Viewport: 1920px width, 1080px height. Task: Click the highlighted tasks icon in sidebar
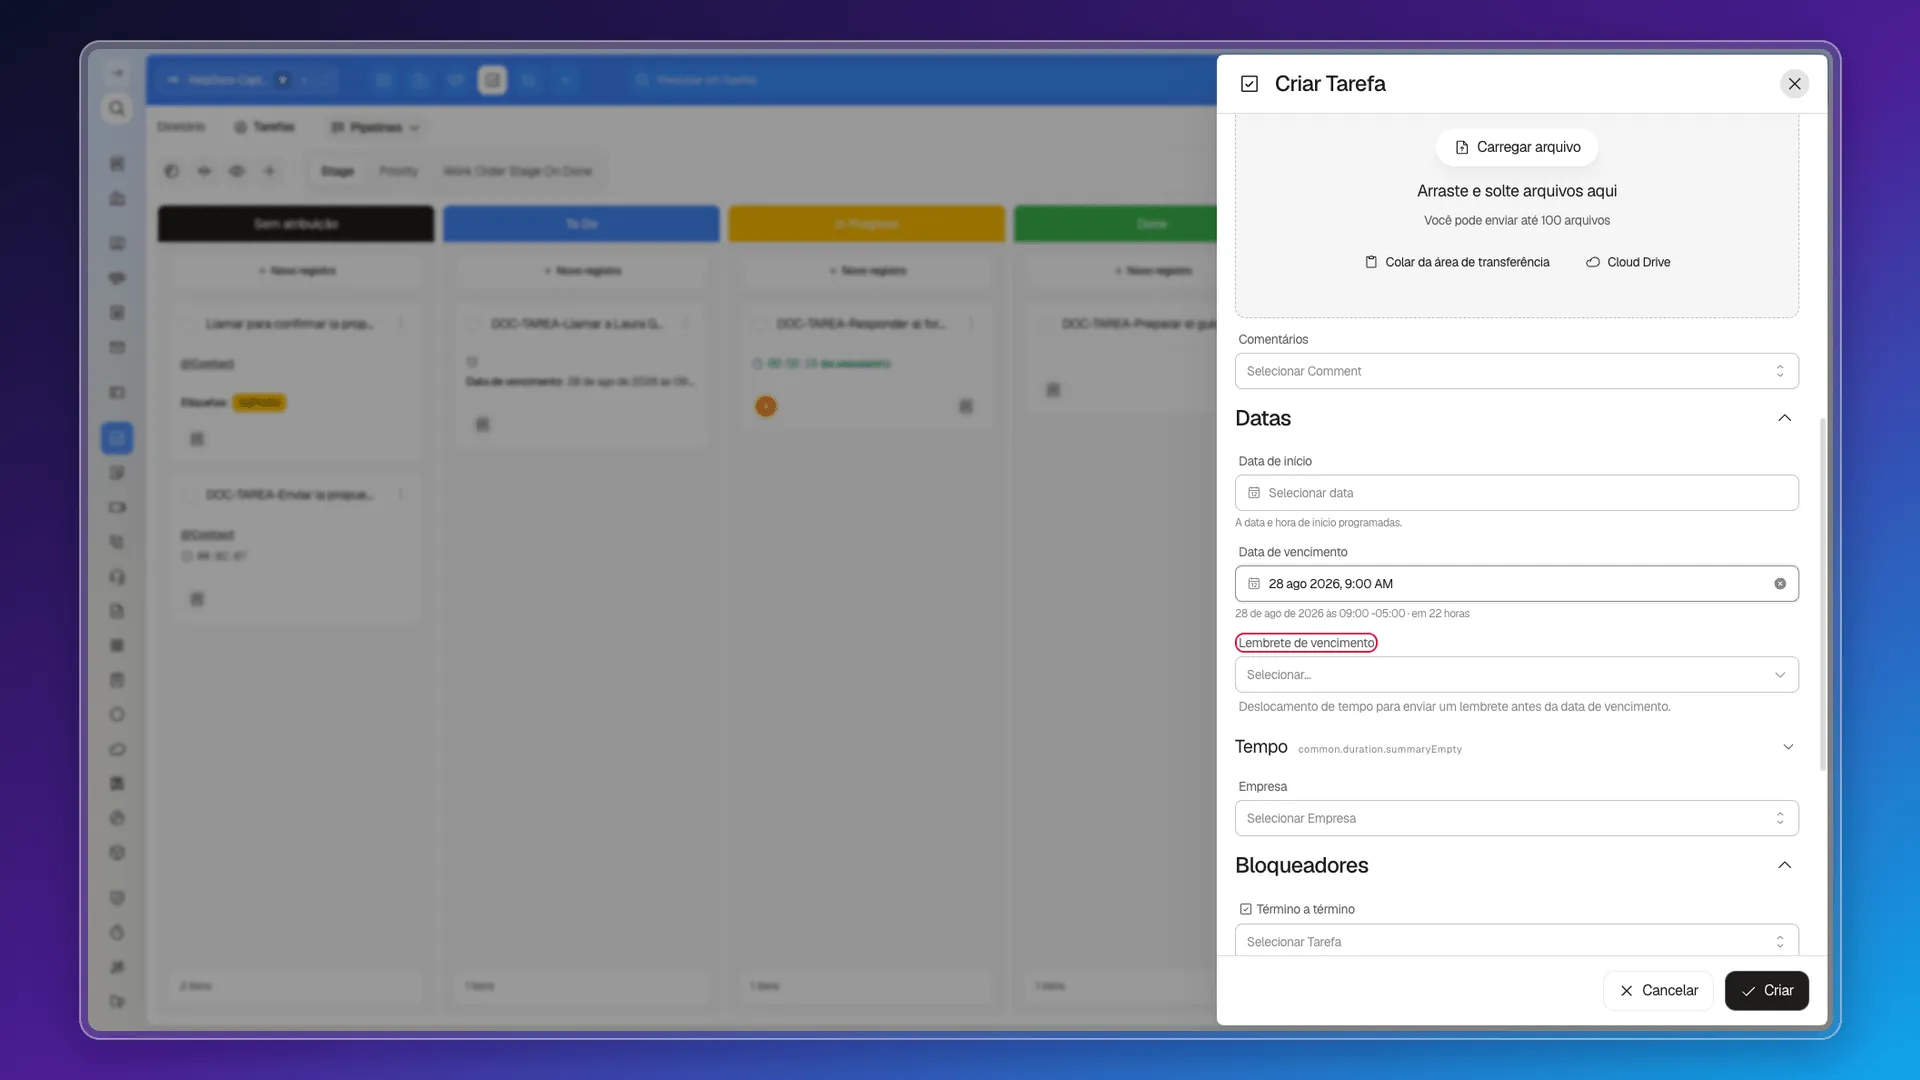[x=117, y=438]
